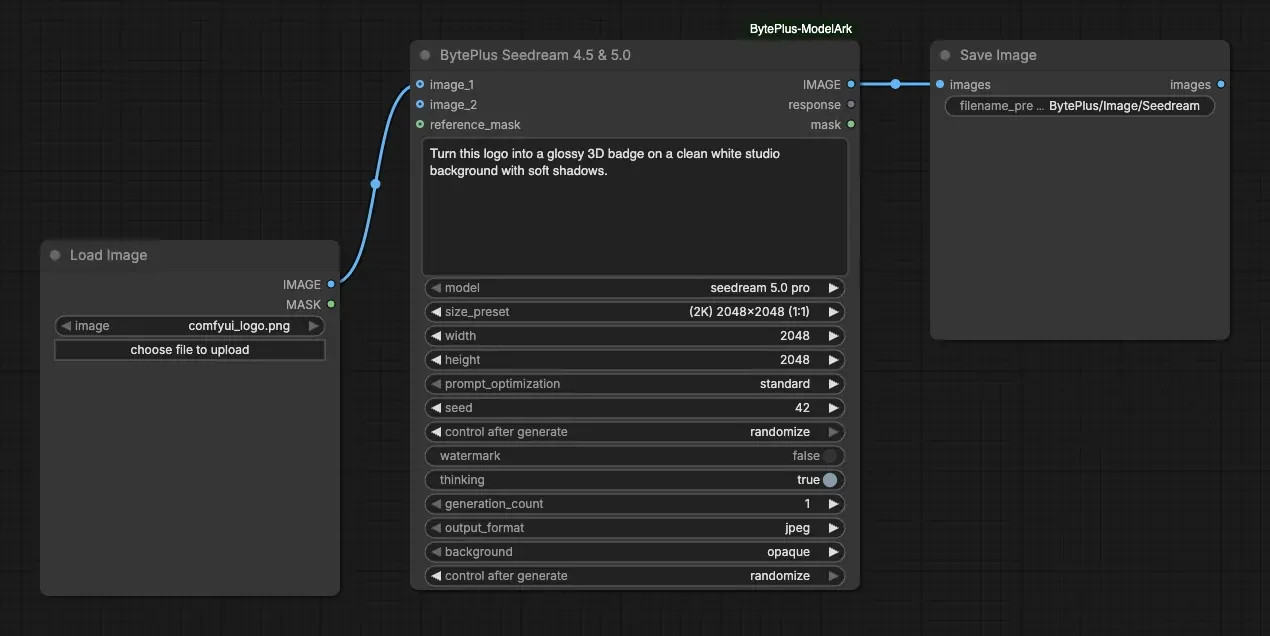Click the height value 2048
The width and height of the screenshot is (1270, 636).
(795, 360)
